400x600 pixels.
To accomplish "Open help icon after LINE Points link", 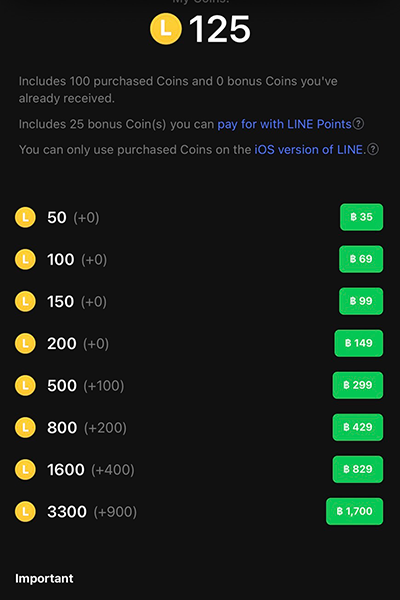I will tap(358, 124).
